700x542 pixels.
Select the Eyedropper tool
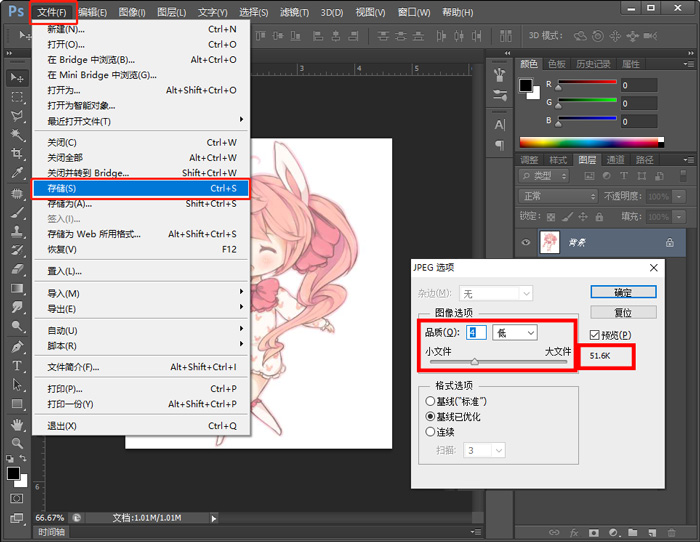pos(17,173)
